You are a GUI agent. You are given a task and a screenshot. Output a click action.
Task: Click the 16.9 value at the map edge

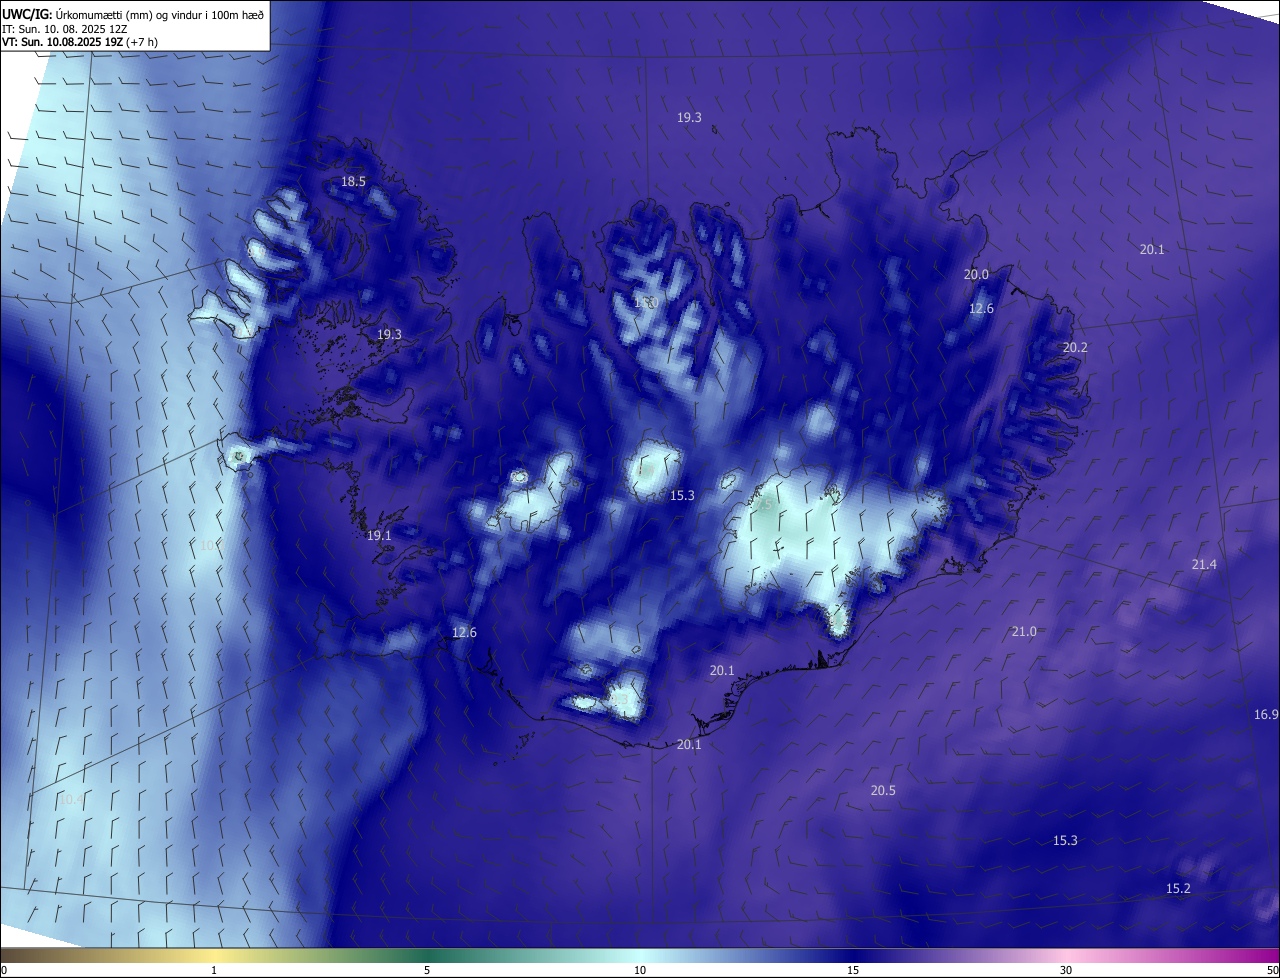click(x=1266, y=715)
